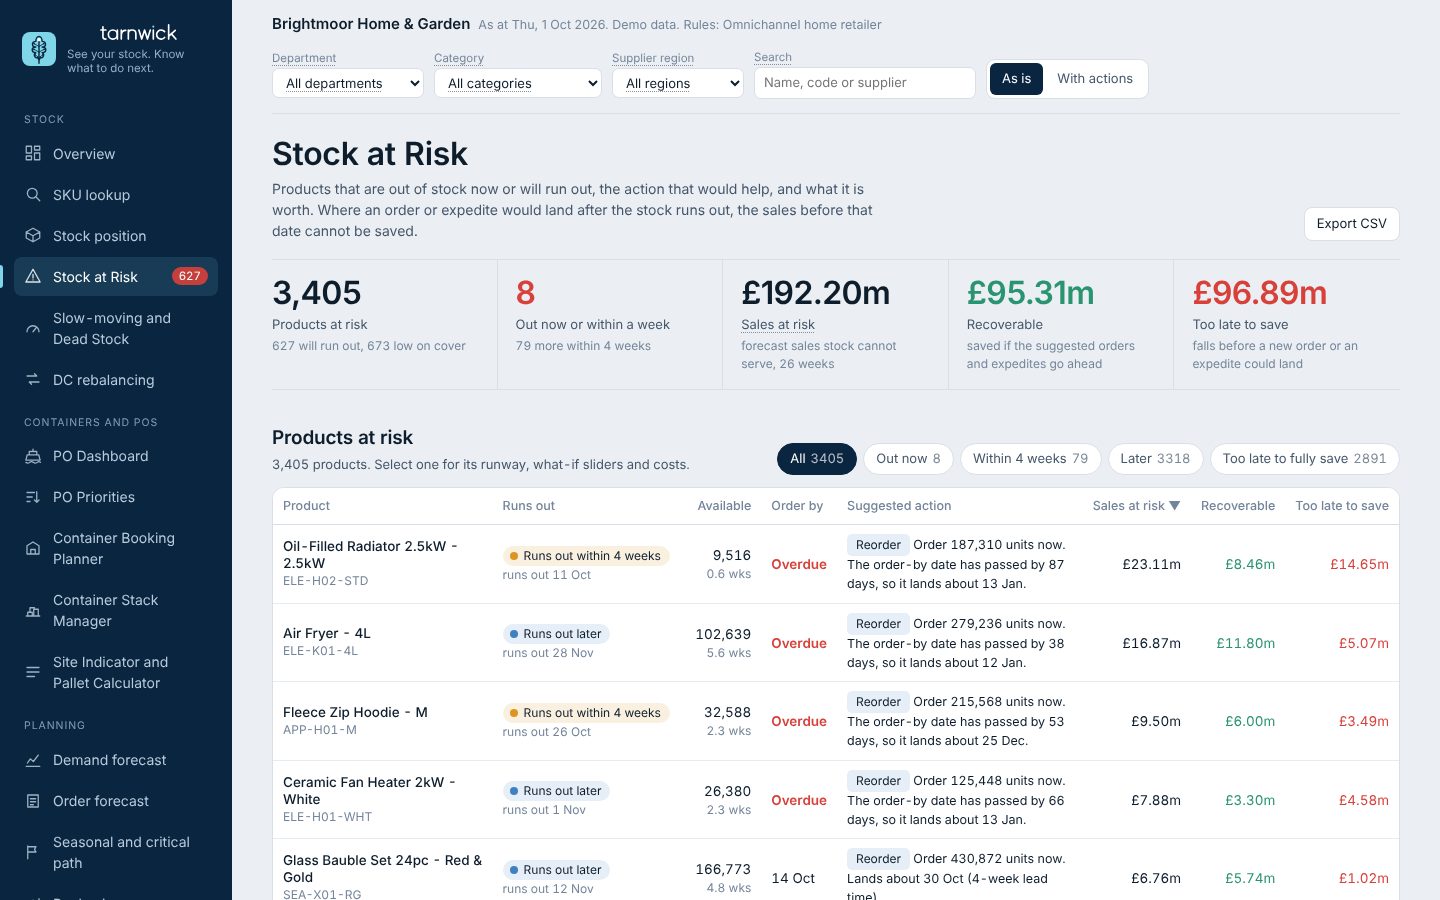
Task: Open Overview via its grid icon
Action: [33, 153]
